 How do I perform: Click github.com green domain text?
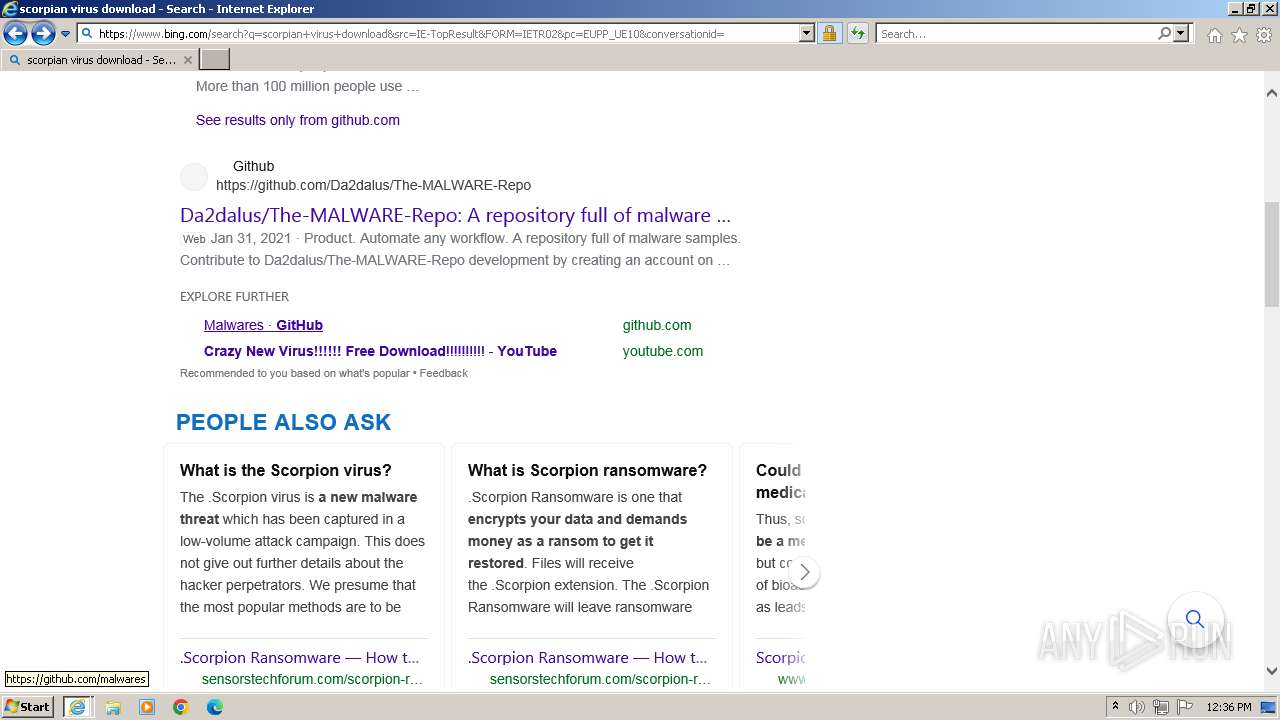coord(657,325)
